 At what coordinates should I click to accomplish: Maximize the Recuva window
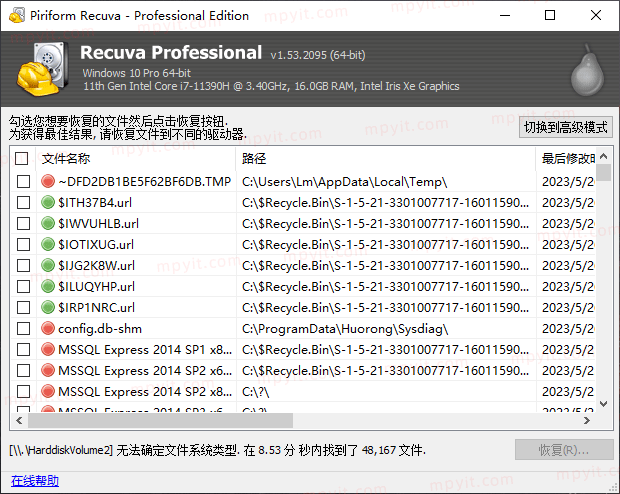click(550, 15)
